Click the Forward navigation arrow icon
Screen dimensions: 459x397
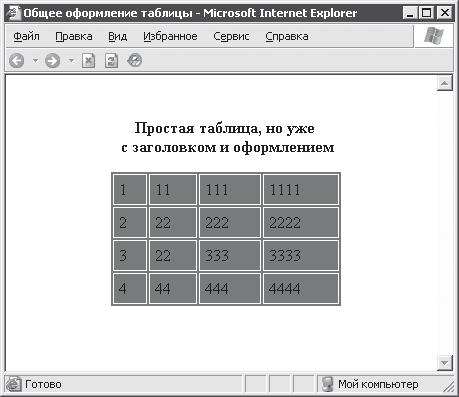[52, 61]
